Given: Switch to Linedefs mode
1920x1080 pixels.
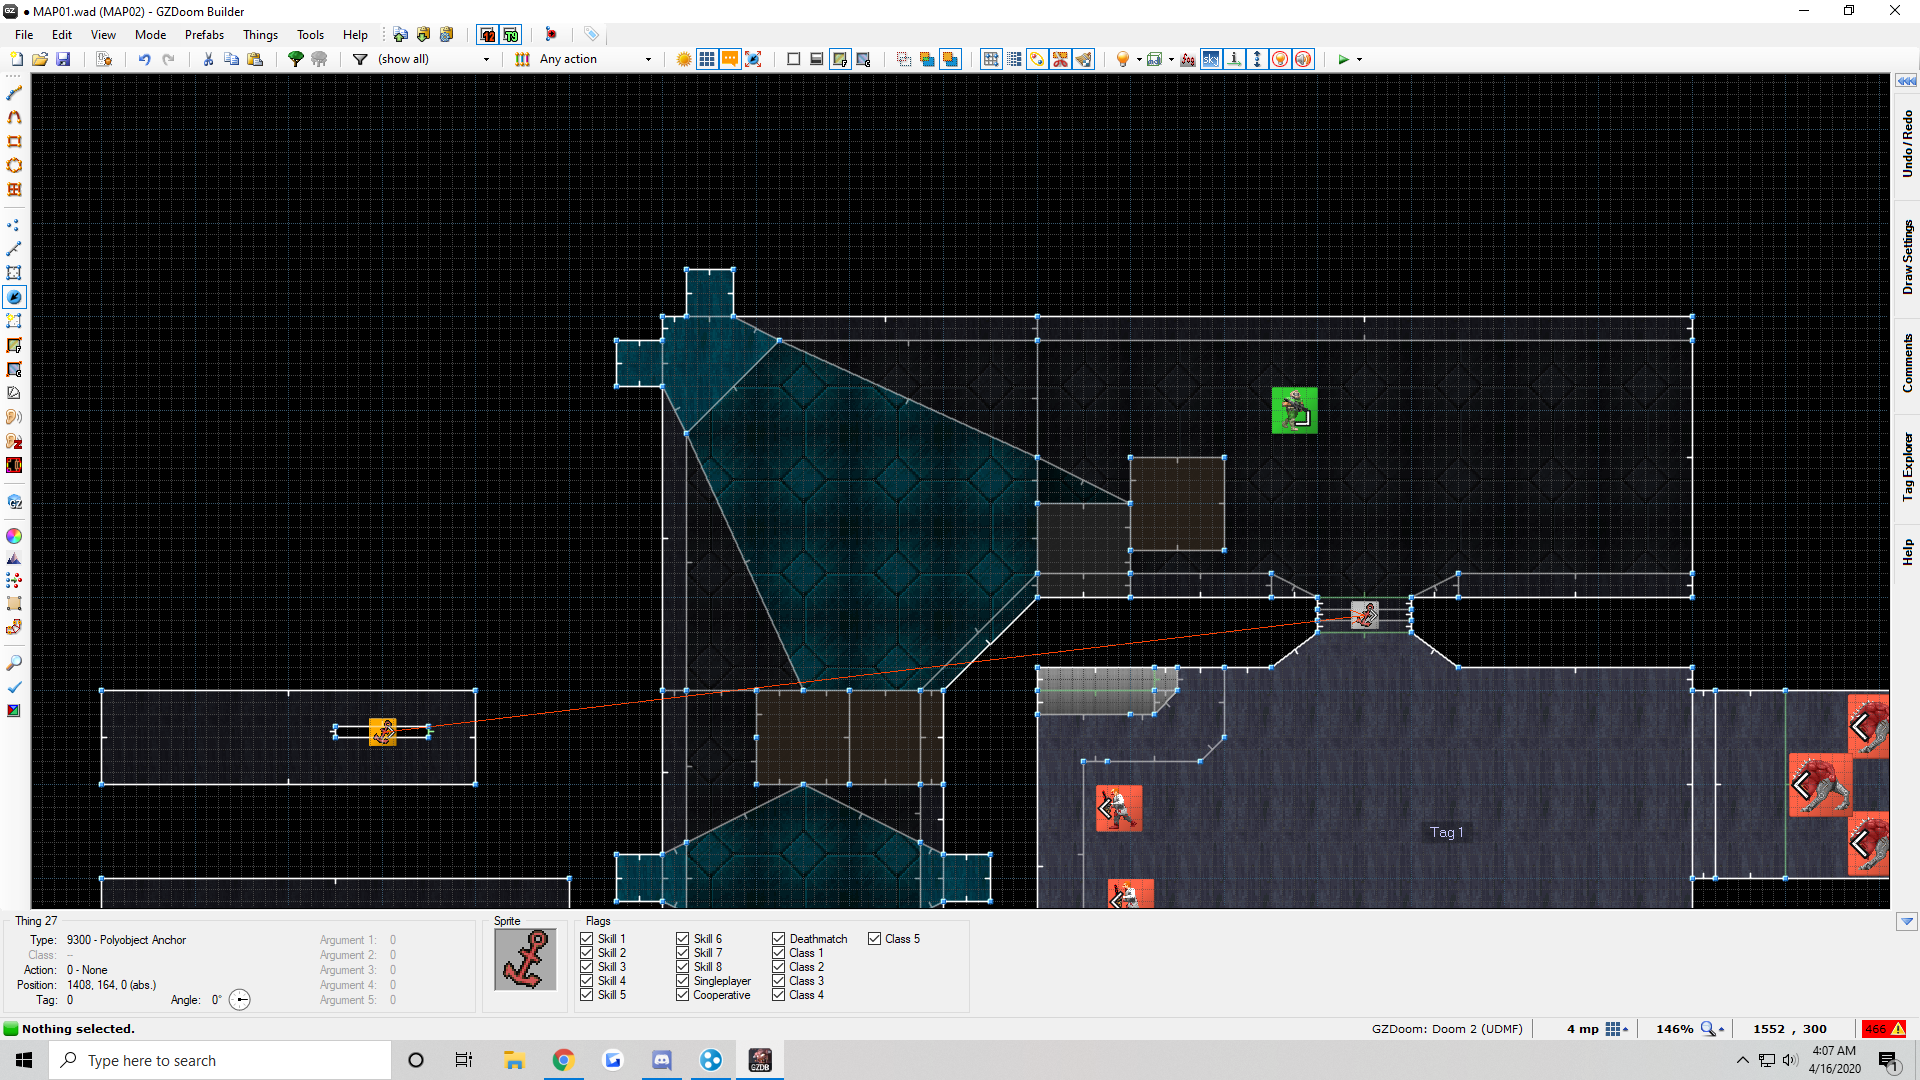Looking at the screenshot, I should 14,249.
